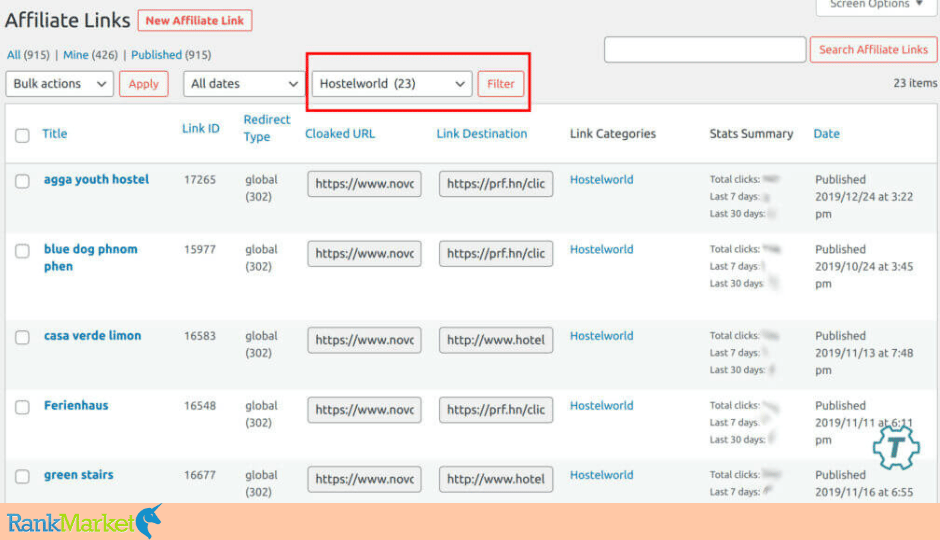
Task: Sort by Link Destination column
Action: coord(481,134)
